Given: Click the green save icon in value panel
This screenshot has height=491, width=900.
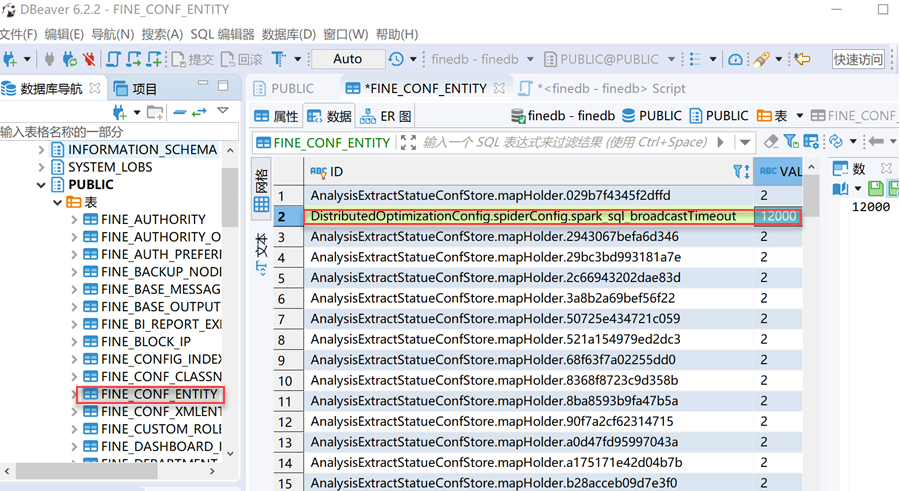Looking at the screenshot, I should (x=875, y=188).
